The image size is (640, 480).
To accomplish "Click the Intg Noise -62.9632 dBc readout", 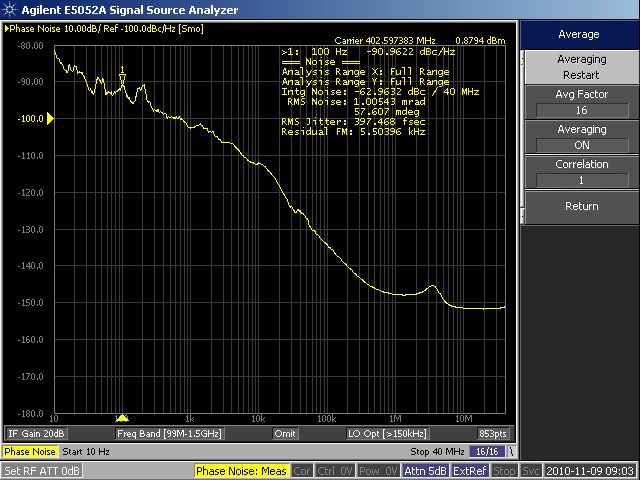I will coord(380,91).
